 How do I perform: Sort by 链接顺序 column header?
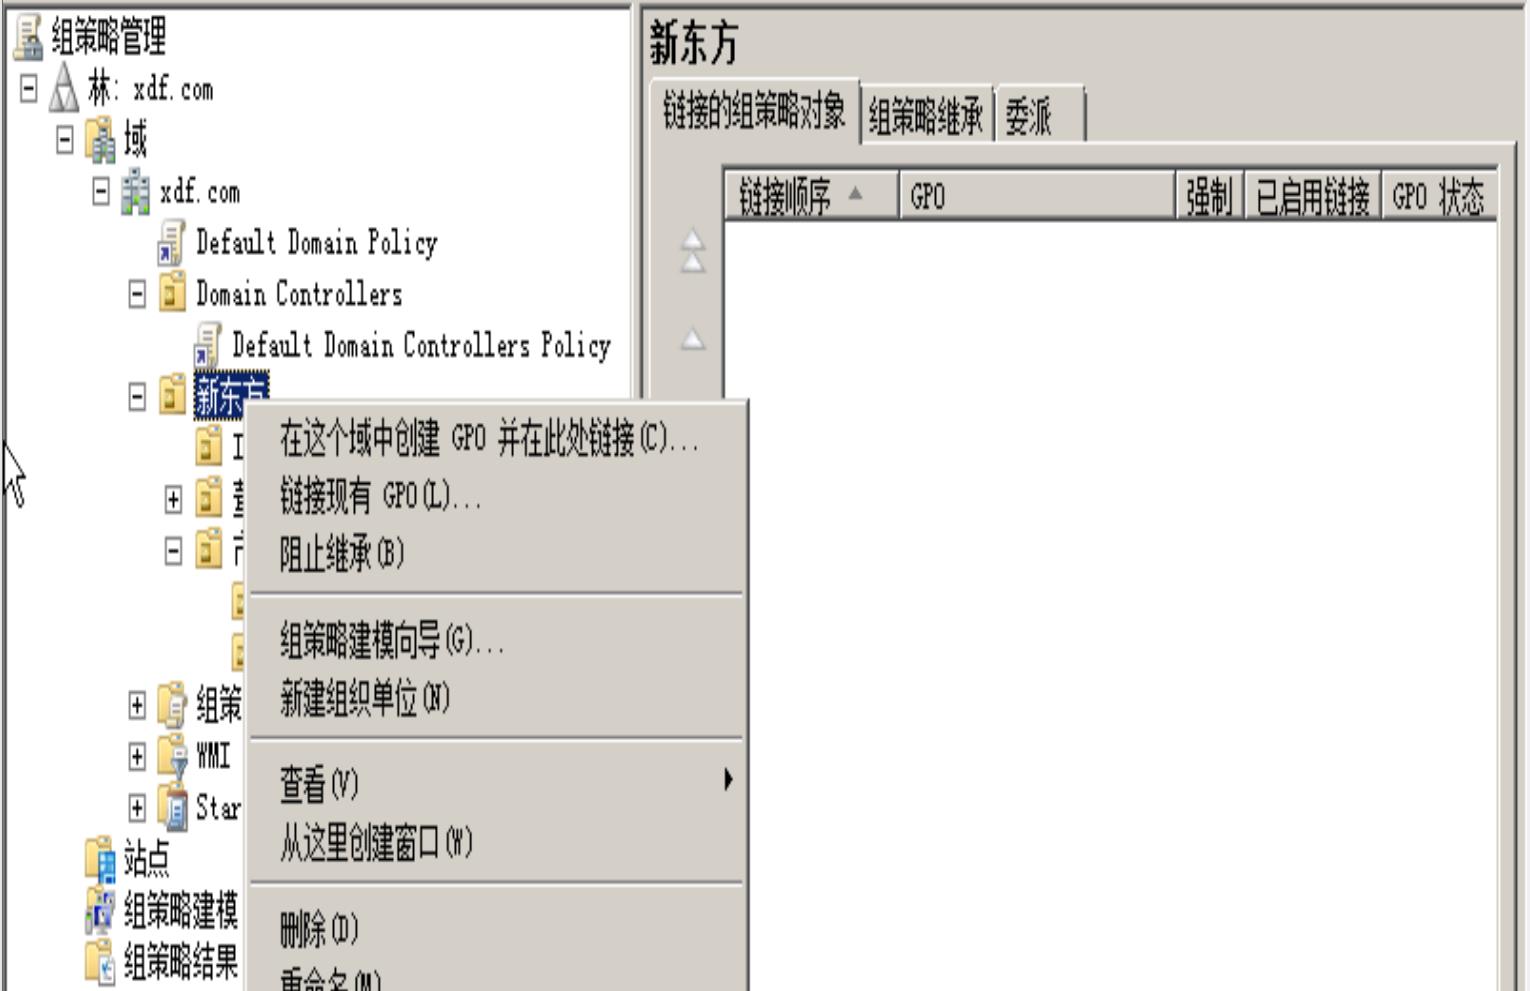812,196
